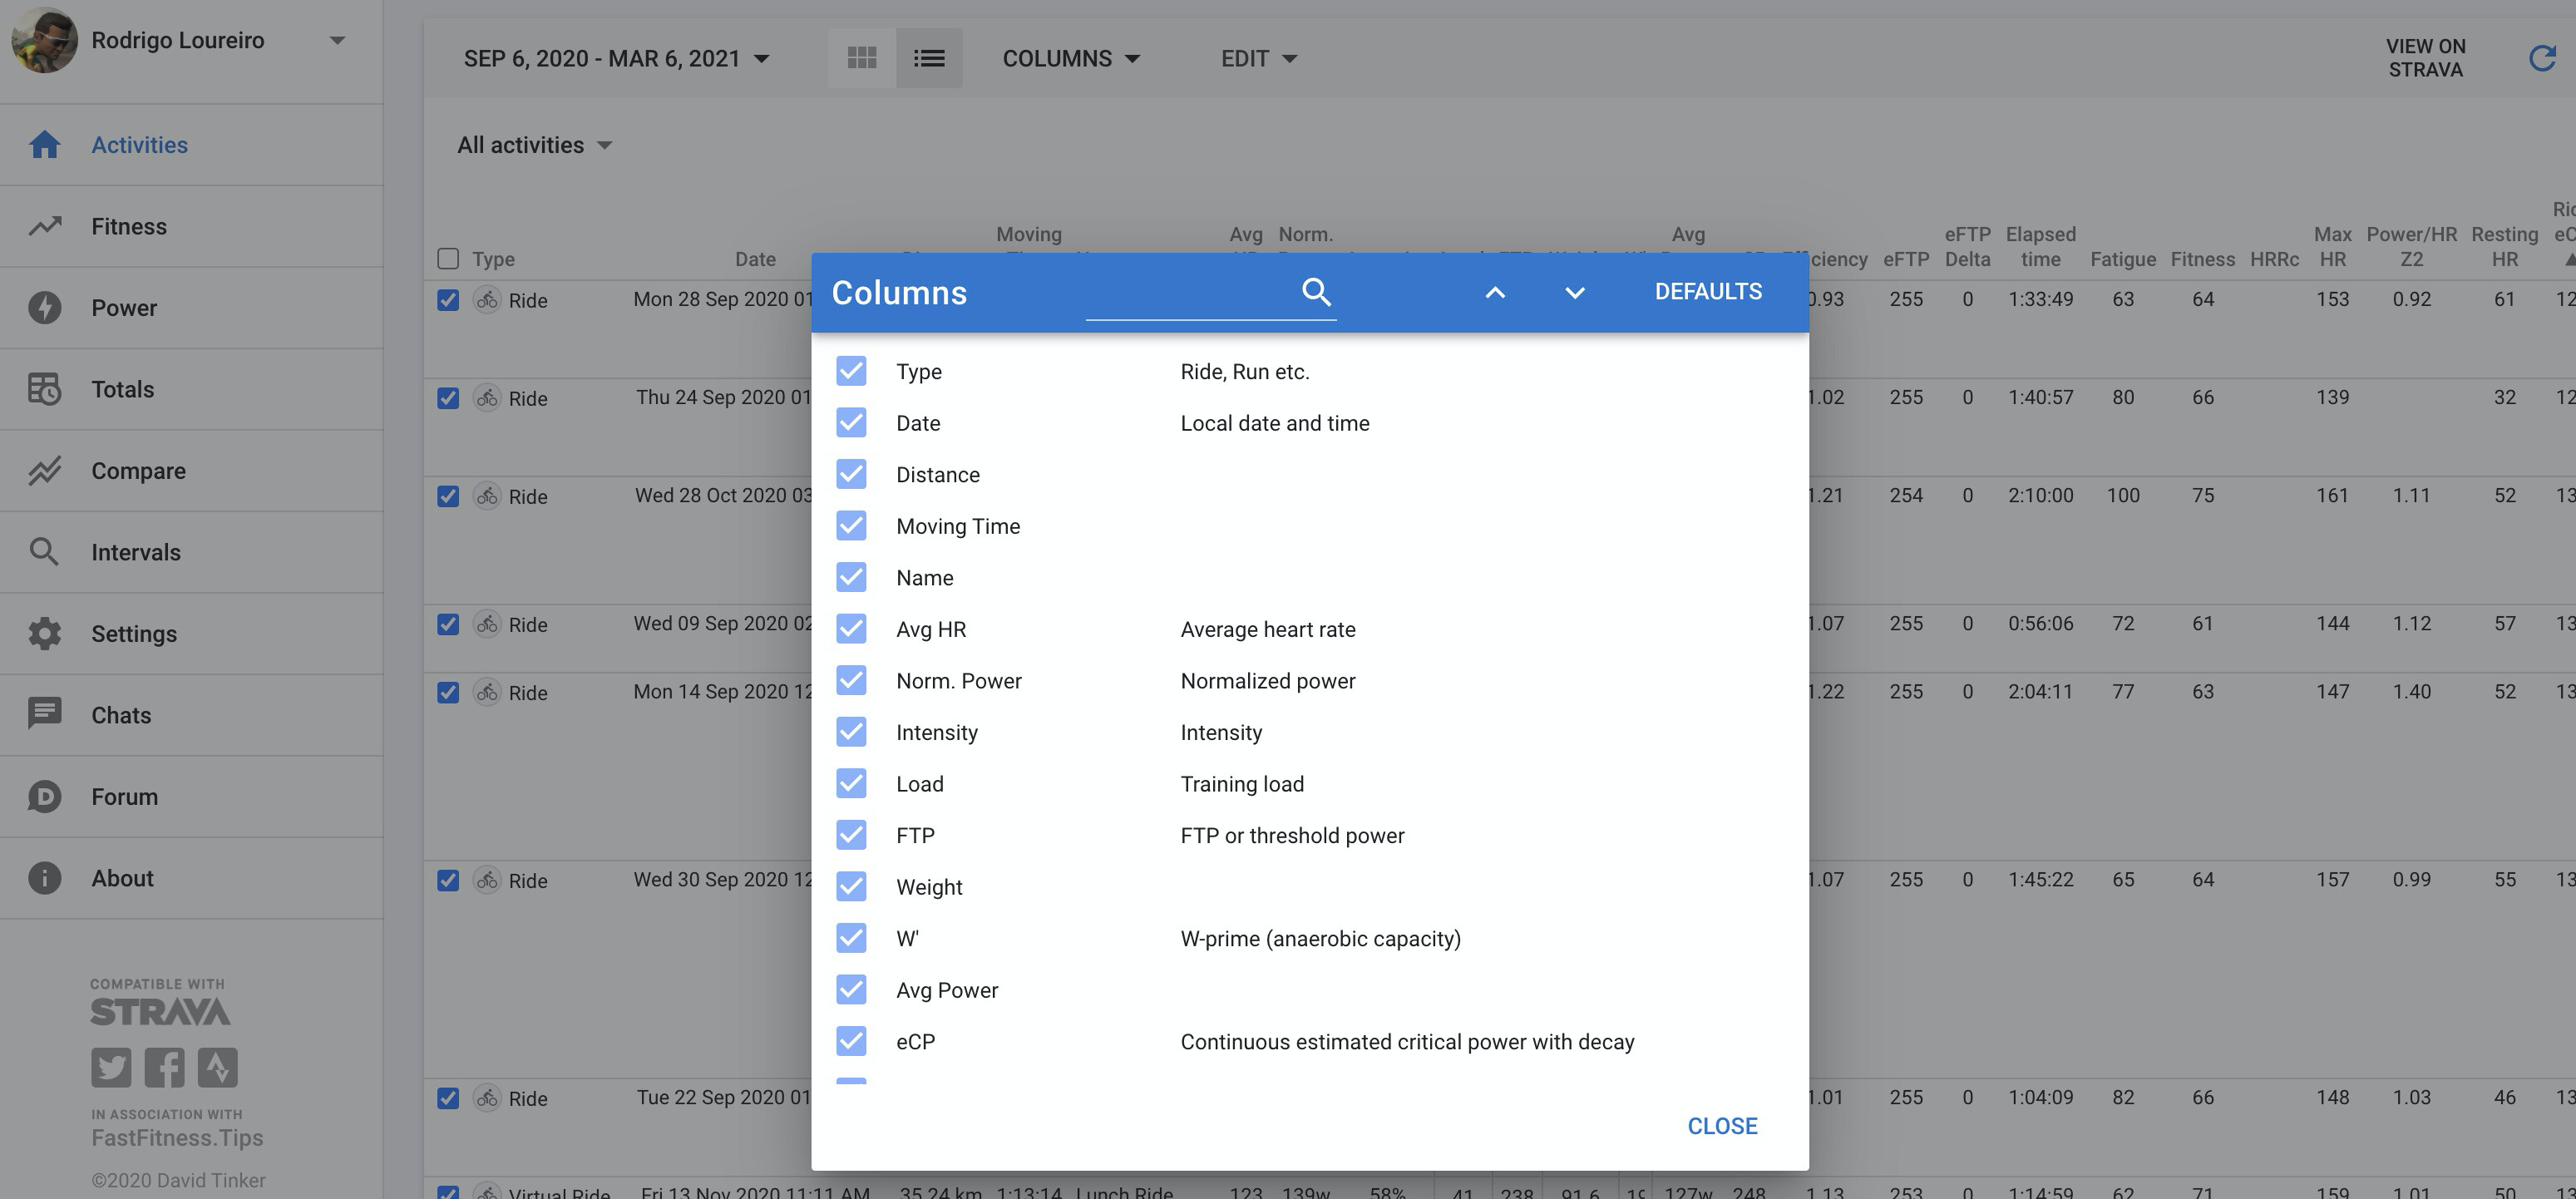Toggle the Intensity column checkbox

(x=851, y=732)
